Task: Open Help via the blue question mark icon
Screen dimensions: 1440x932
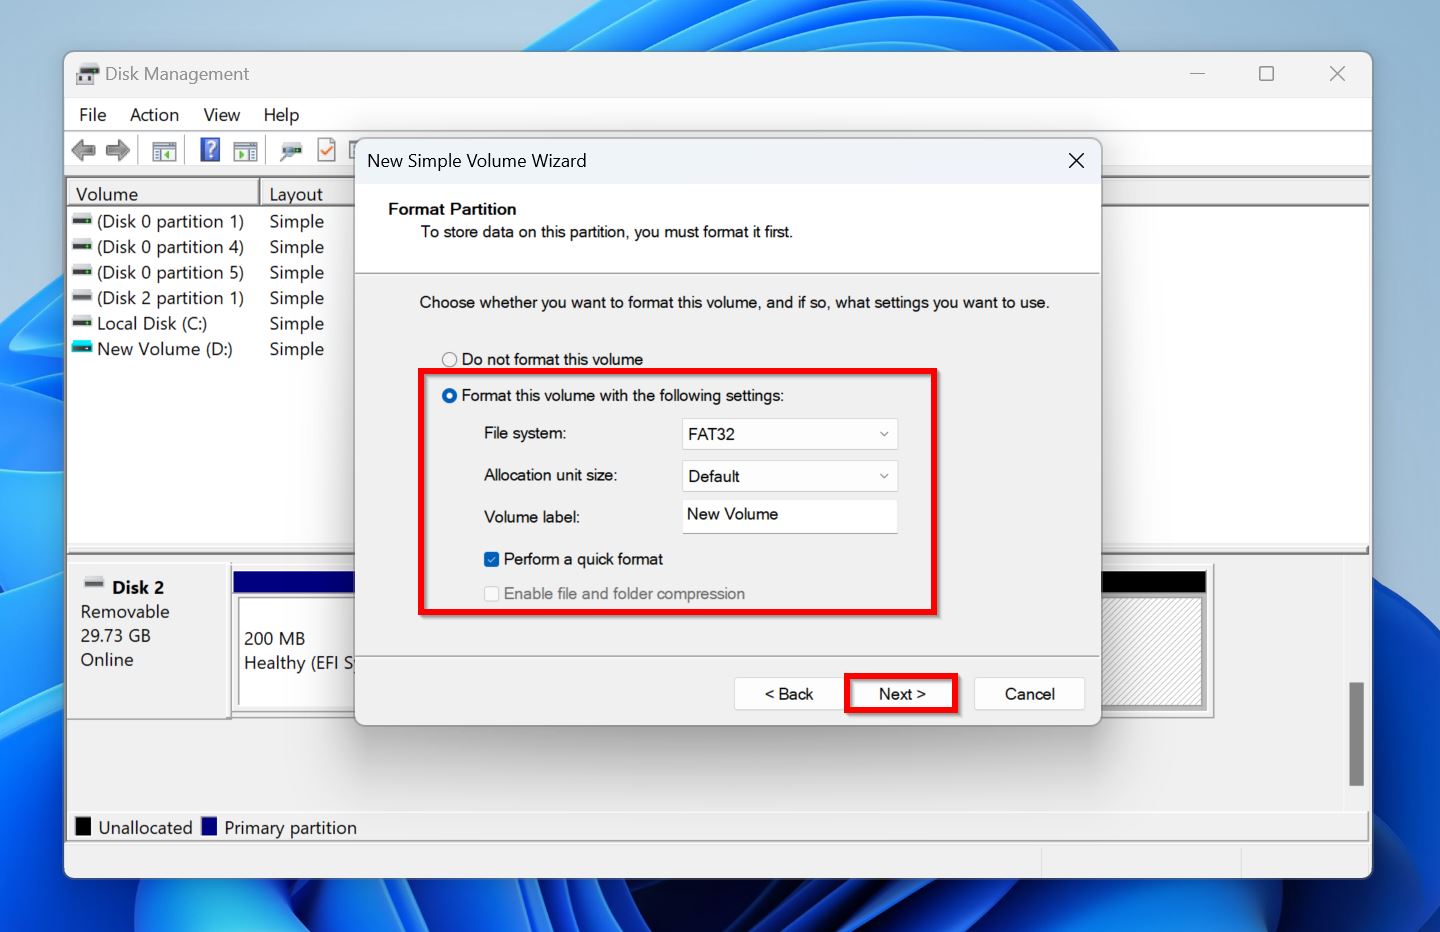Action: click(210, 150)
